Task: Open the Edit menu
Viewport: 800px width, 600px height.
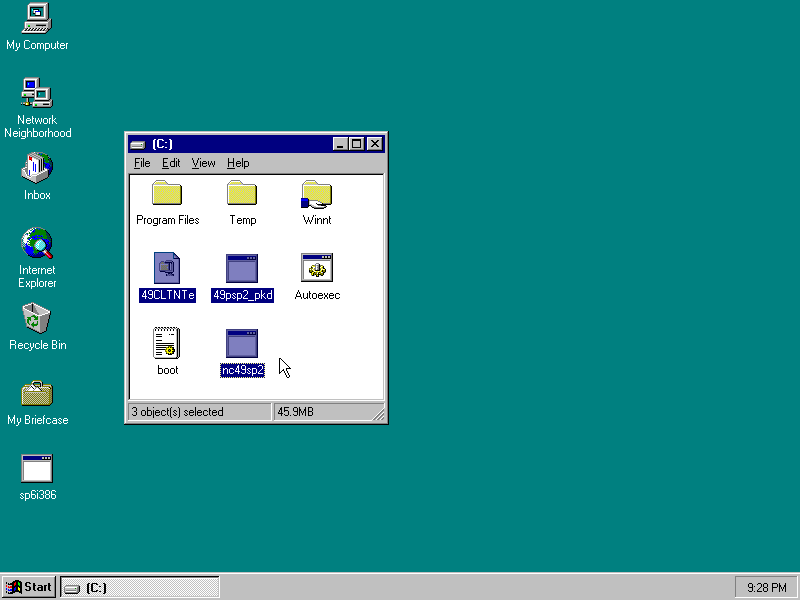Action: tap(171, 163)
